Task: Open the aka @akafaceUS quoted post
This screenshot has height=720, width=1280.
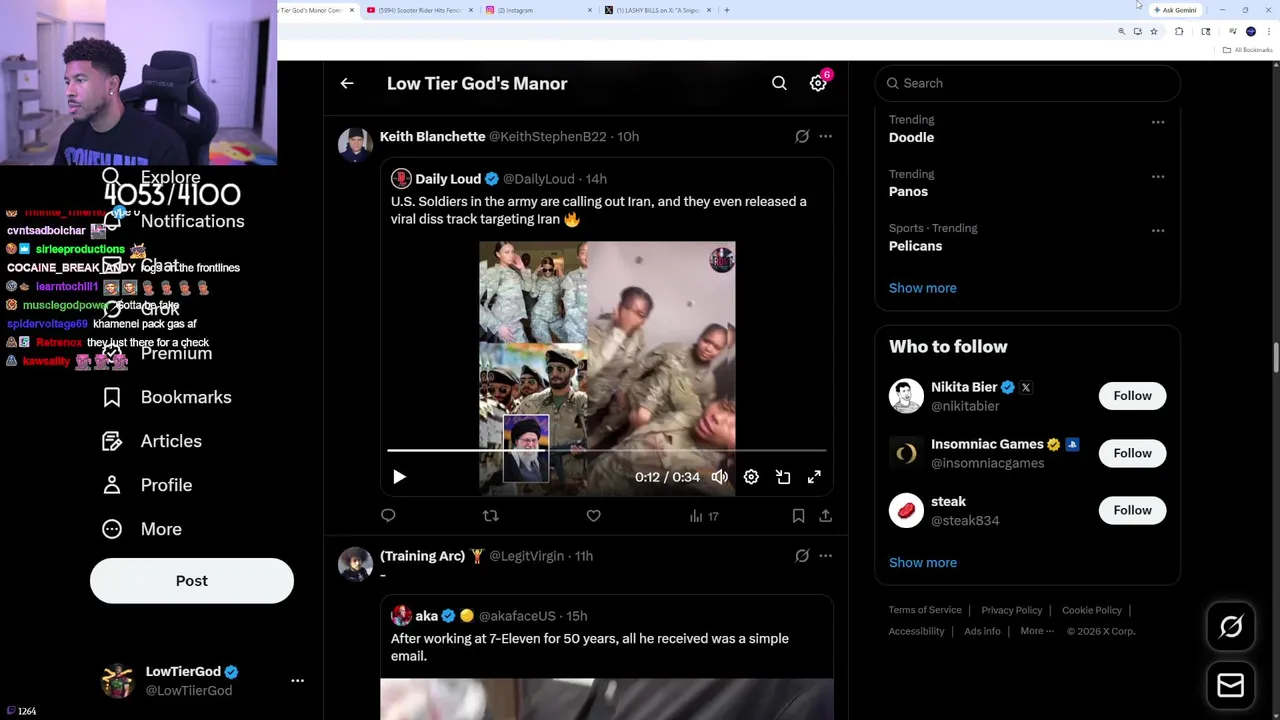Action: point(606,656)
